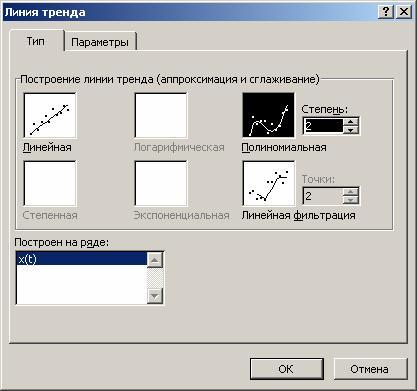Click the Степень degree input field

click(x=323, y=126)
